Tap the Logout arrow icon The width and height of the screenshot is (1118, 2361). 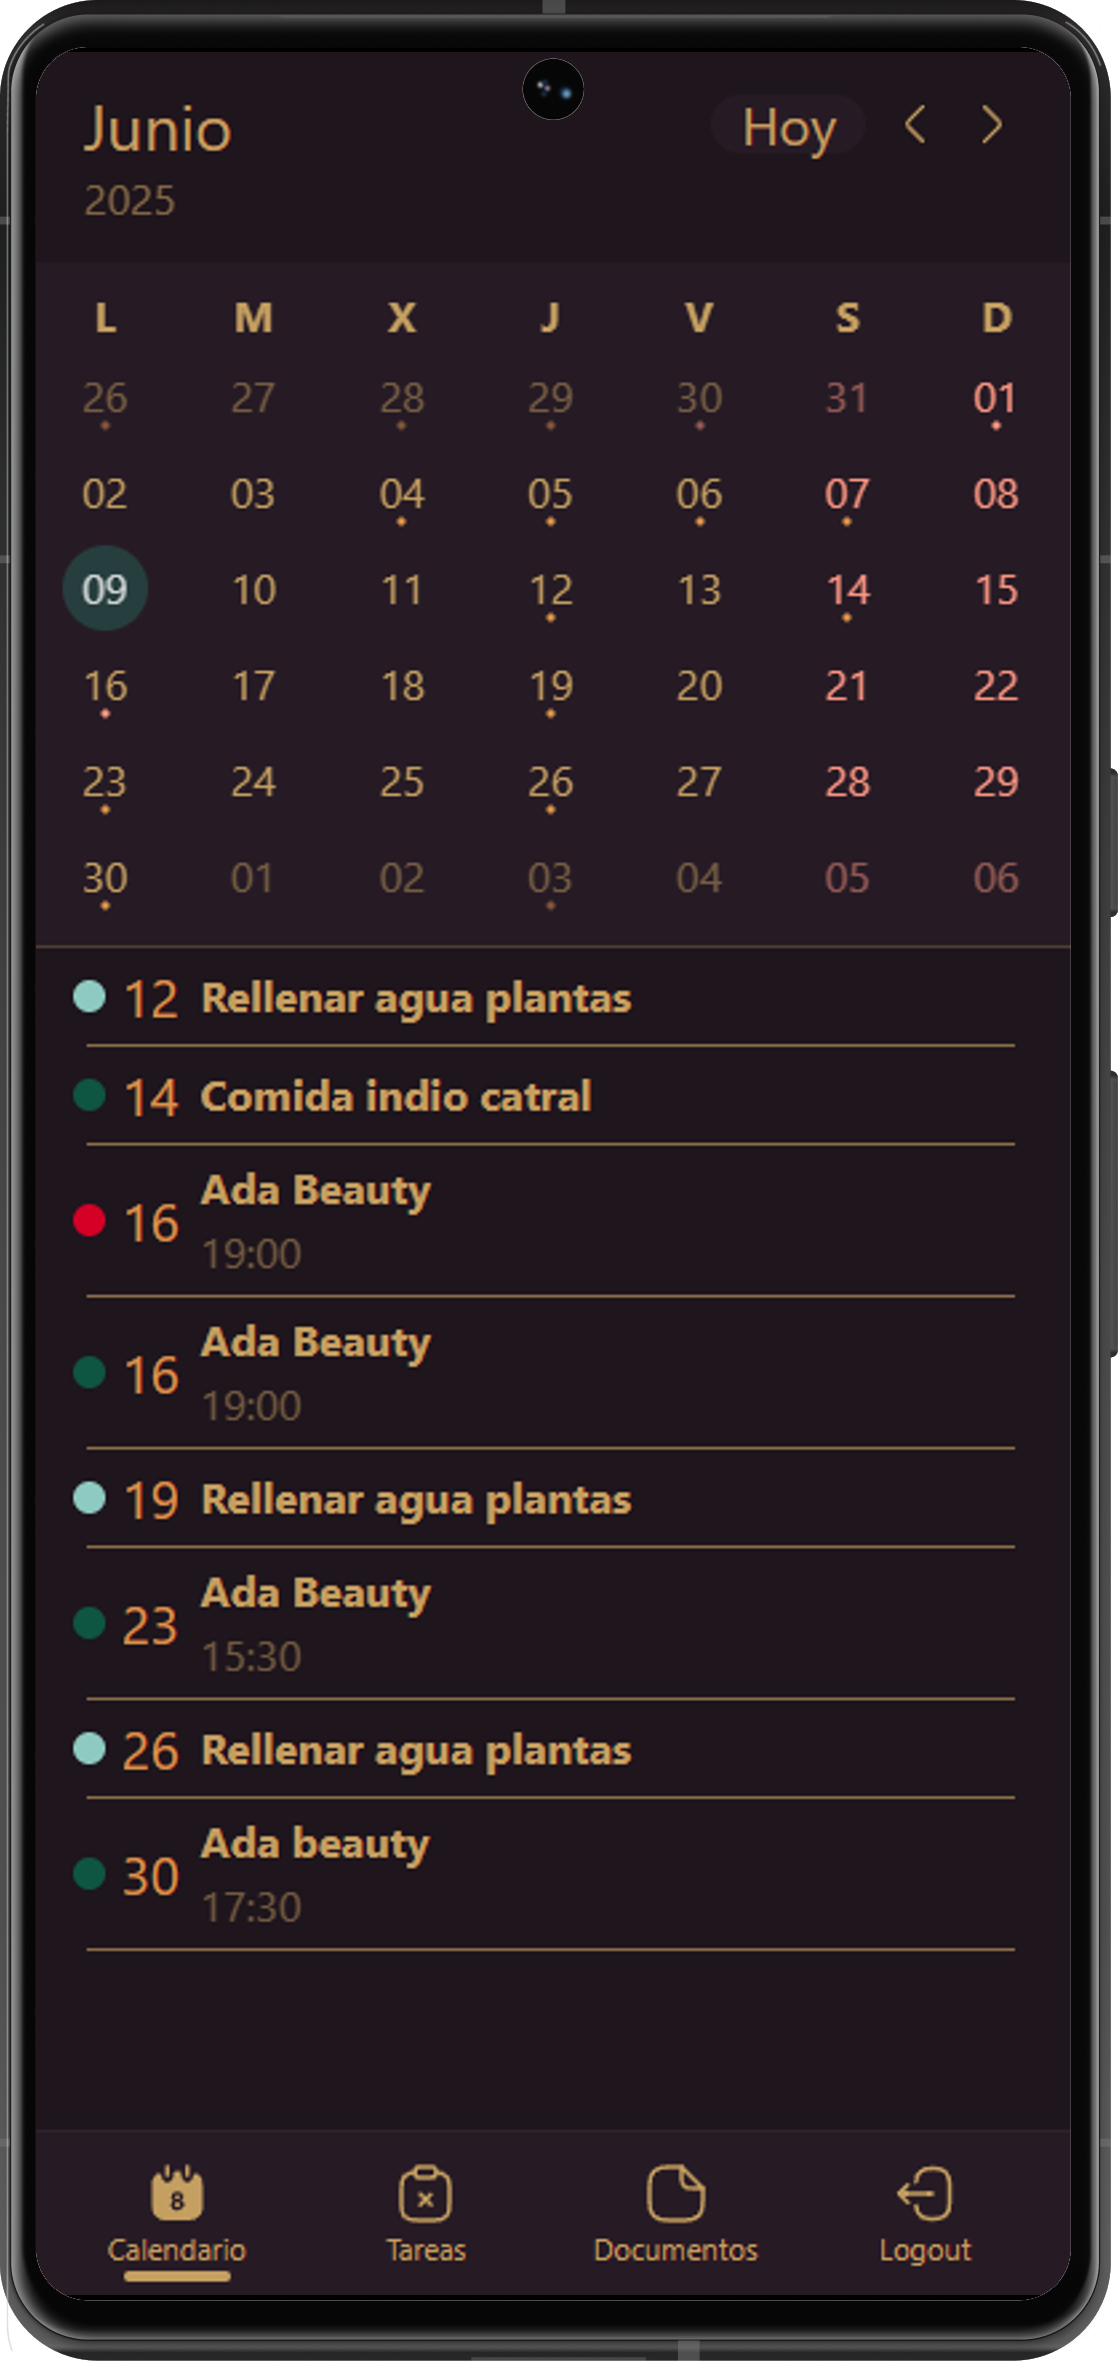925,2193
